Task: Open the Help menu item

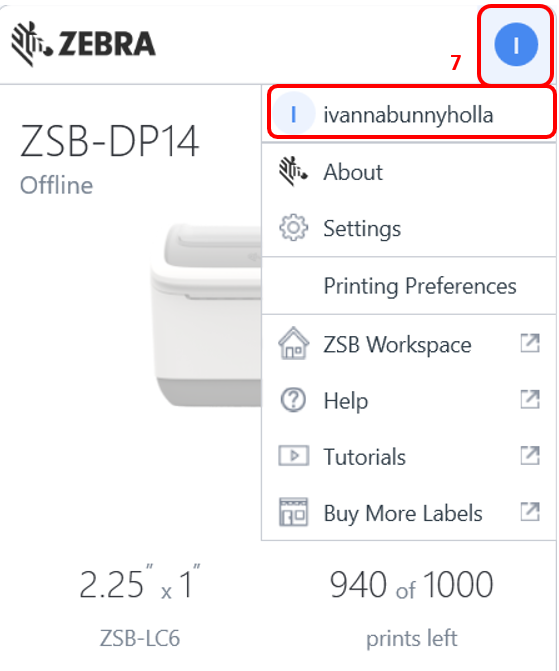Action: pos(409,401)
